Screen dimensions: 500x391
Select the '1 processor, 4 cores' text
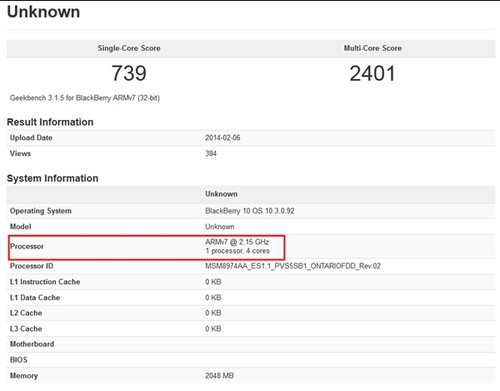click(x=237, y=251)
